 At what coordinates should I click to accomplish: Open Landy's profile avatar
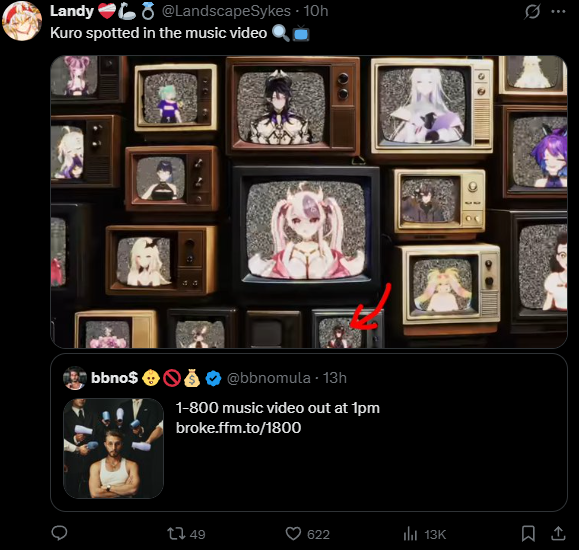[x=22, y=21]
